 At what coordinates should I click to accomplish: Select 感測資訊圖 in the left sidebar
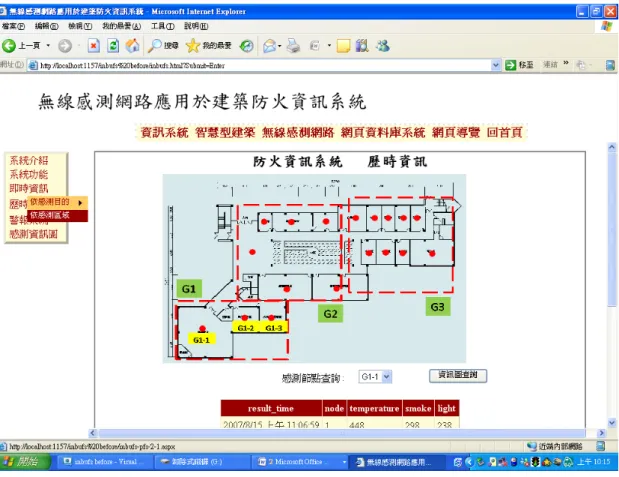point(34,234)
